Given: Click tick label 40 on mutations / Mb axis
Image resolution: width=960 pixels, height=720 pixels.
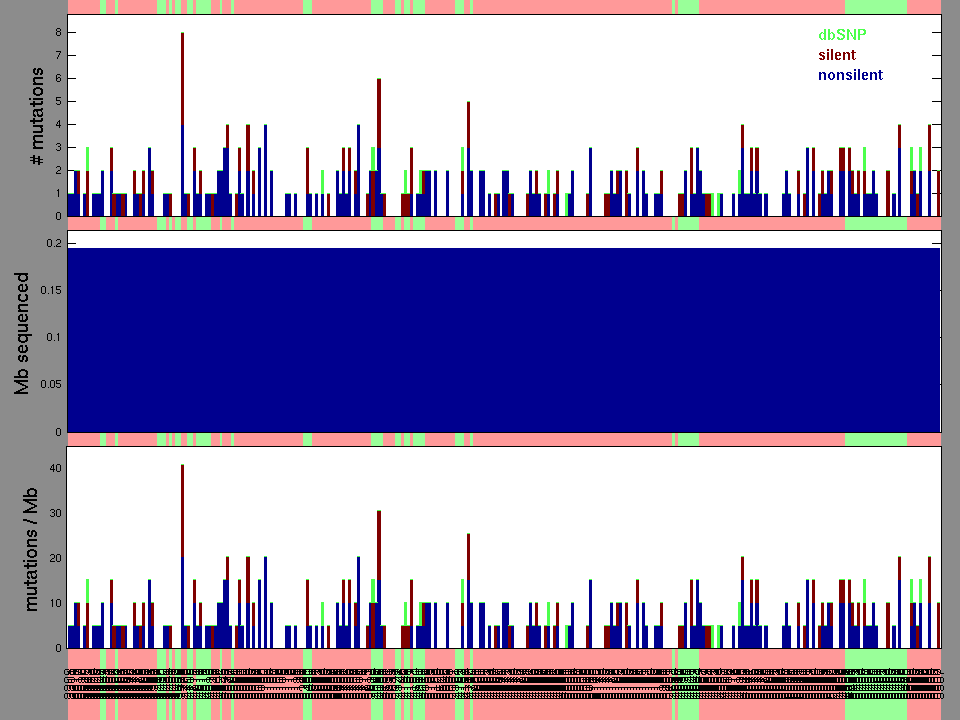Looking at the screenshot, I should click(56, 468).
